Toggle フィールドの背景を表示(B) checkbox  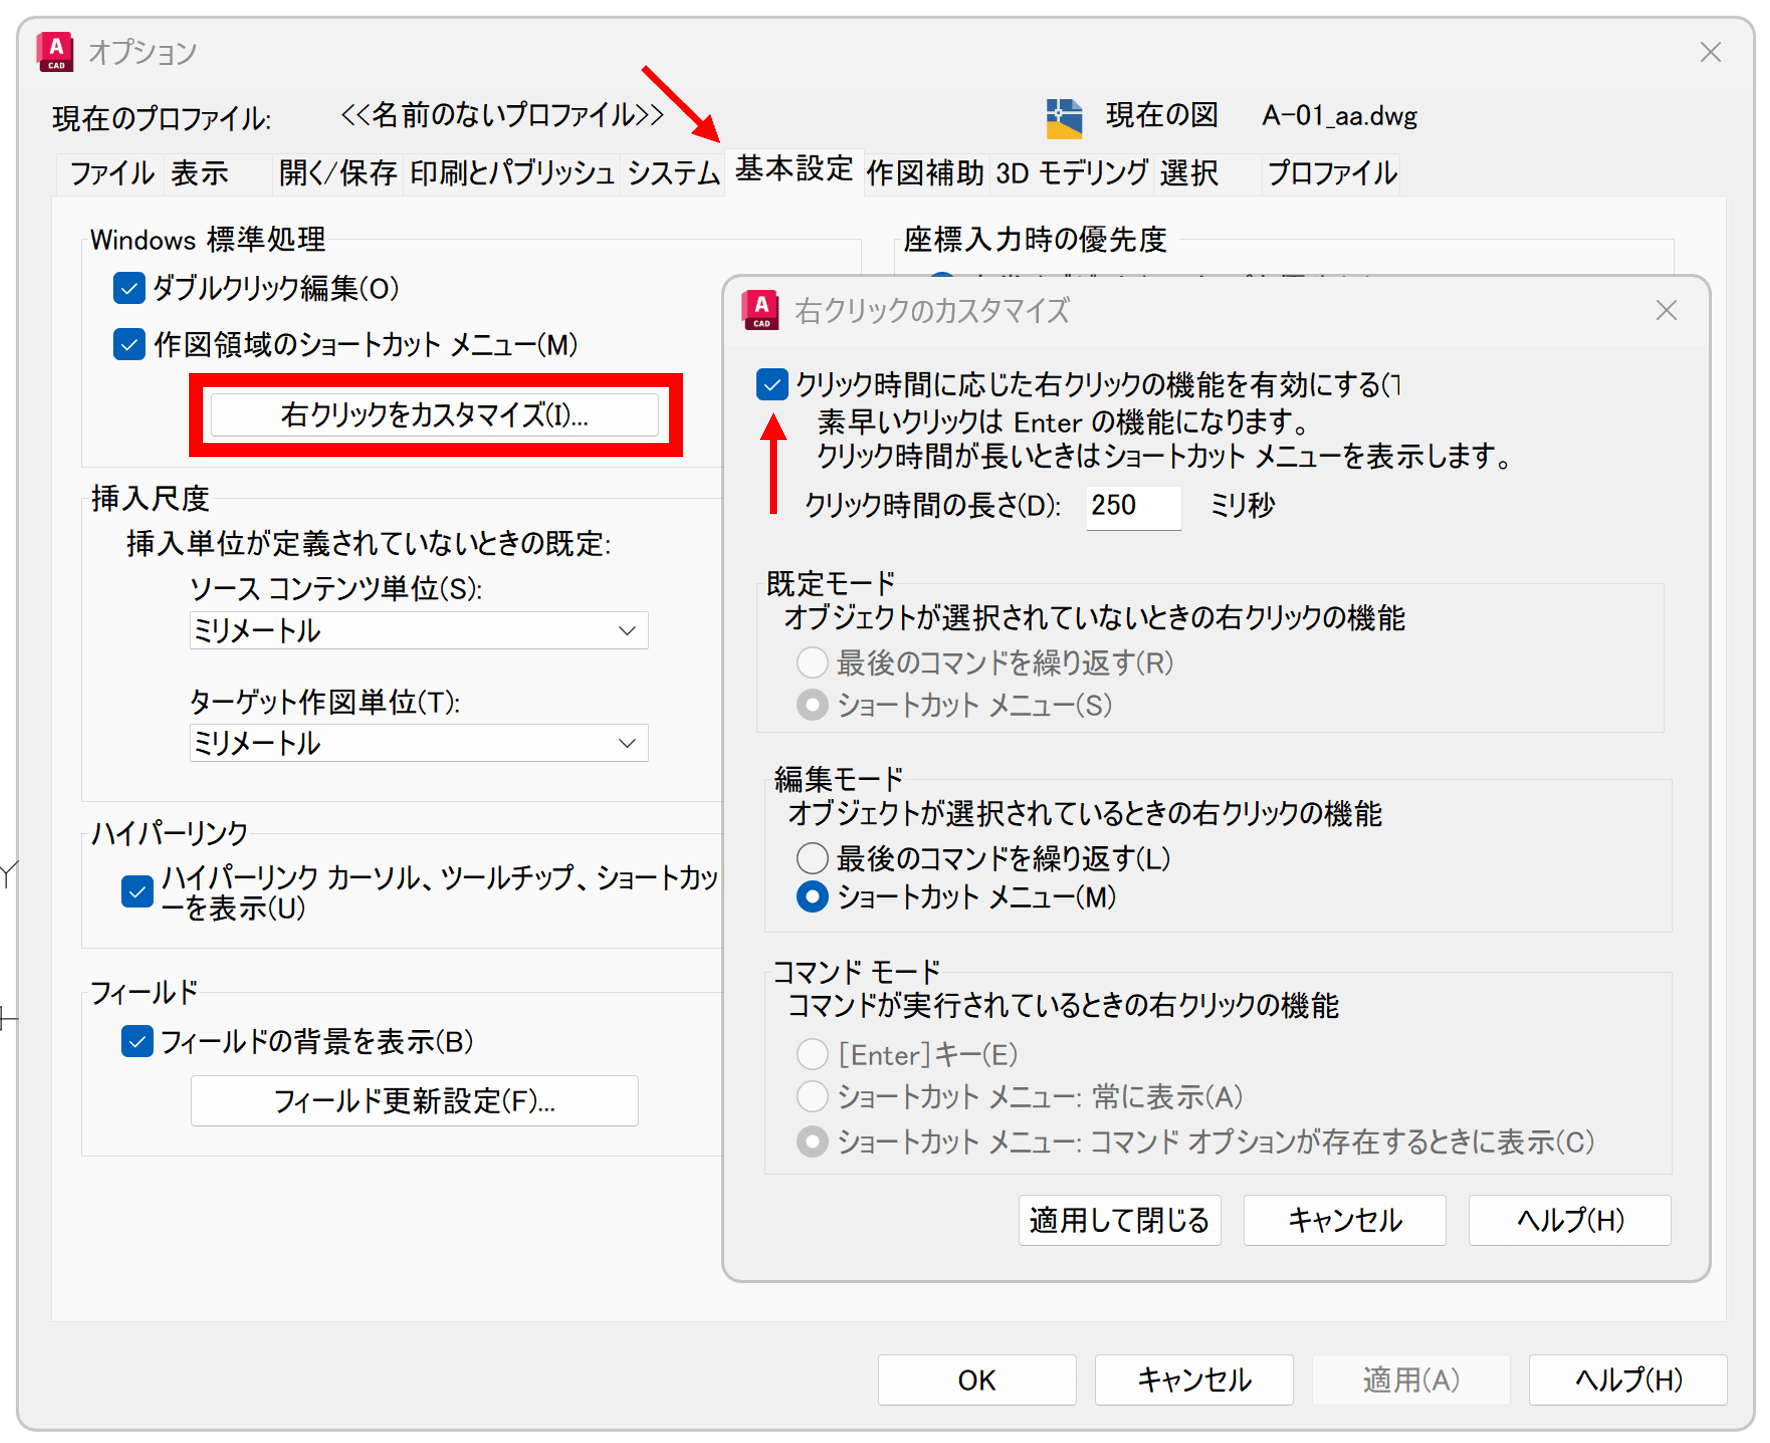[x=137, y=1042]
